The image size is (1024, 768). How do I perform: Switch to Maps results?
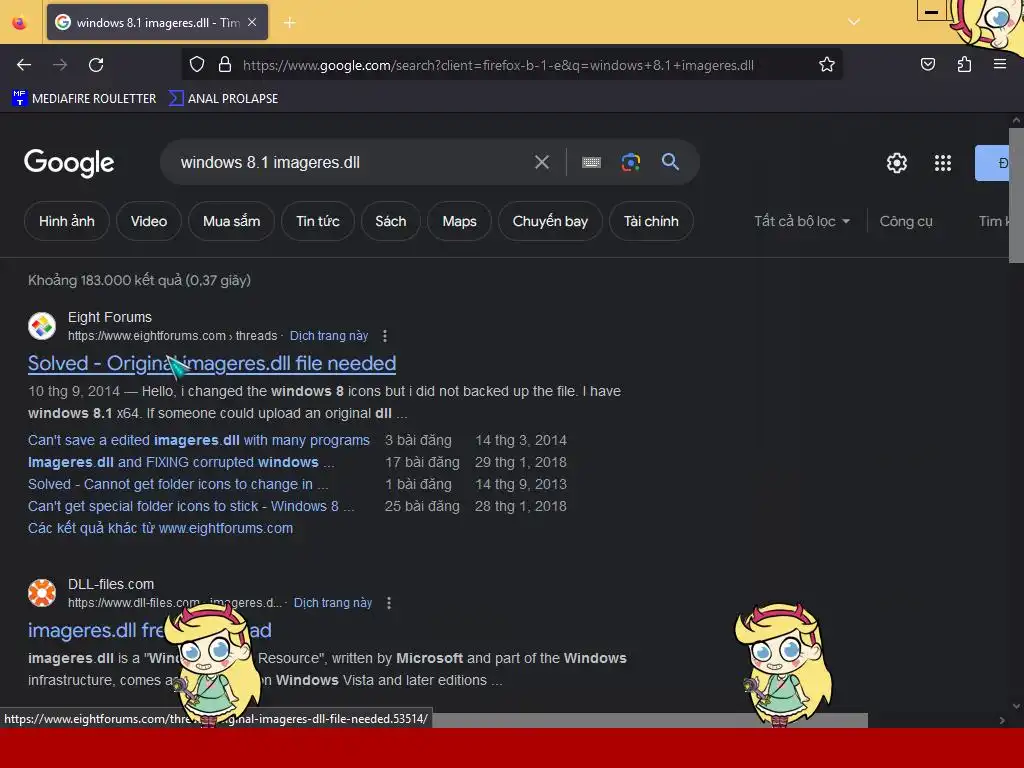[459, 221]
